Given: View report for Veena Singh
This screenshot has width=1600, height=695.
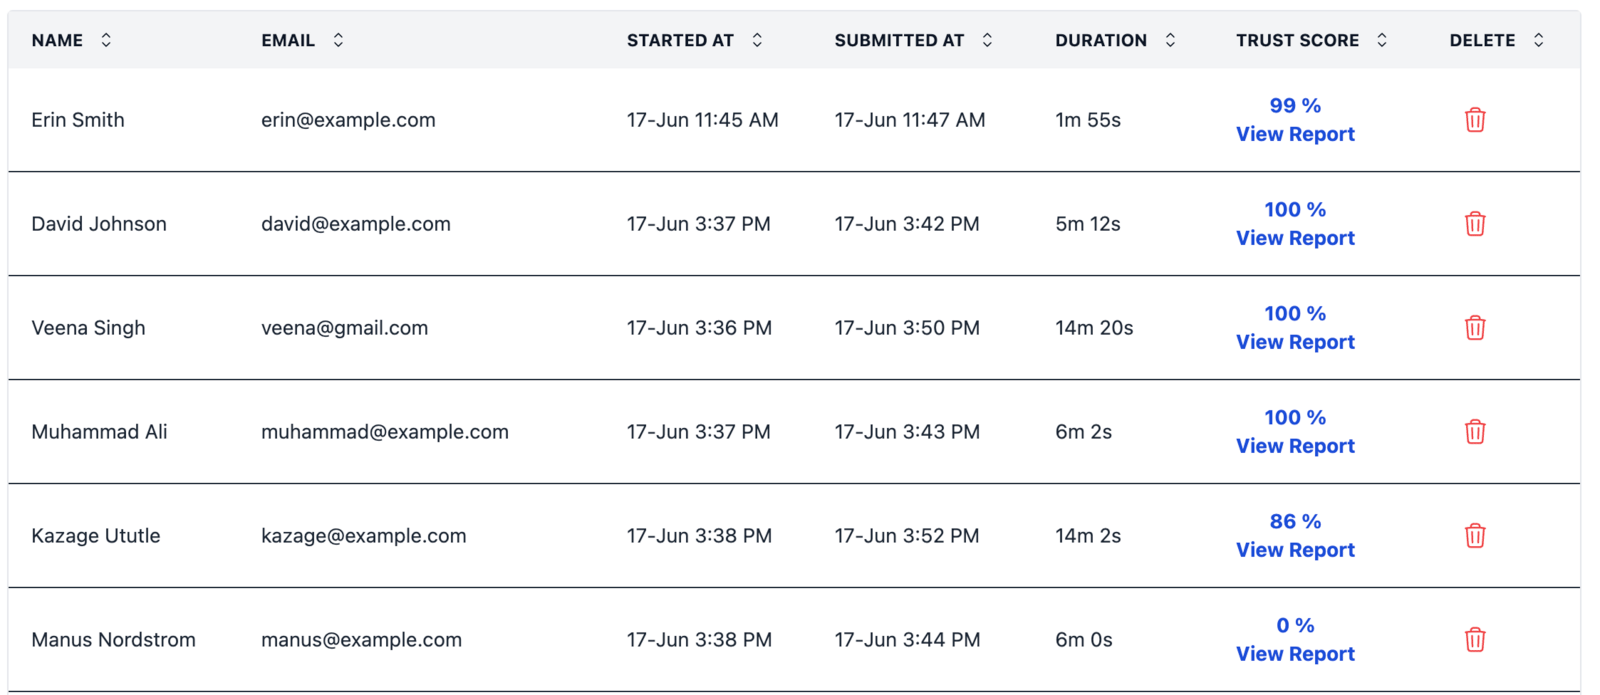Looking at the screenshot, I should click(1295, 342).
